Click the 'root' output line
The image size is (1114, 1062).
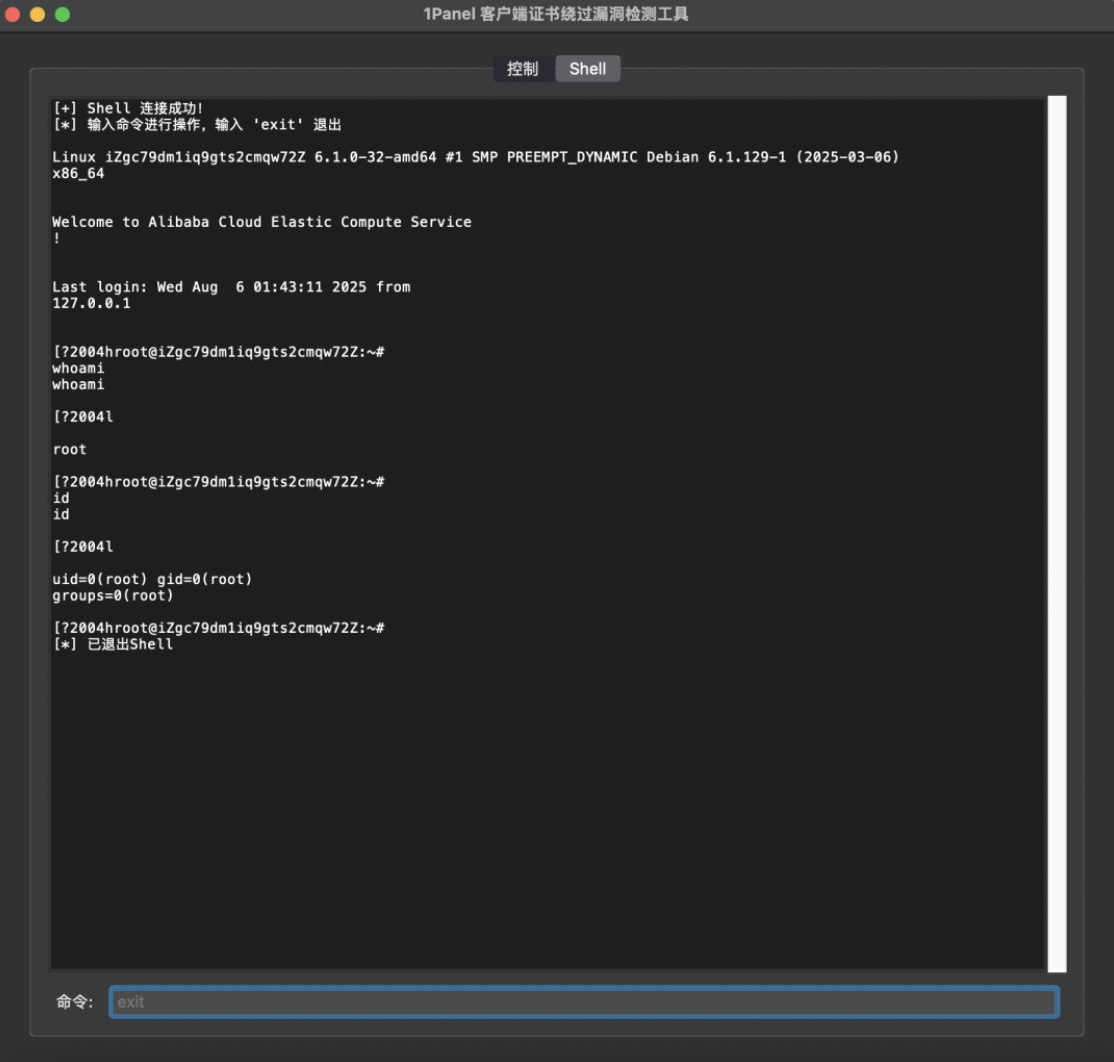click(70, 450)
